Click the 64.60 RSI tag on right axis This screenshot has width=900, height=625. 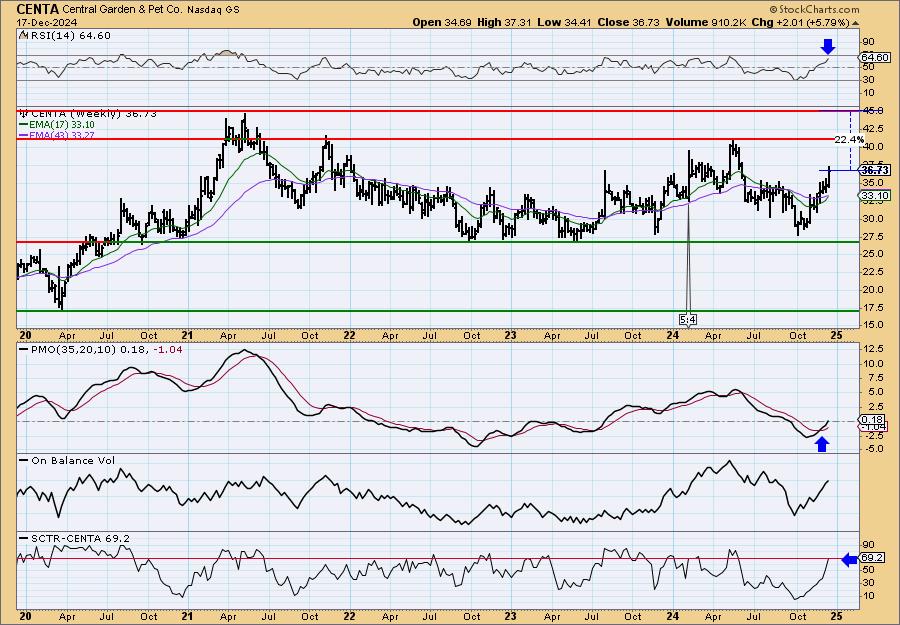coord(876,57)
